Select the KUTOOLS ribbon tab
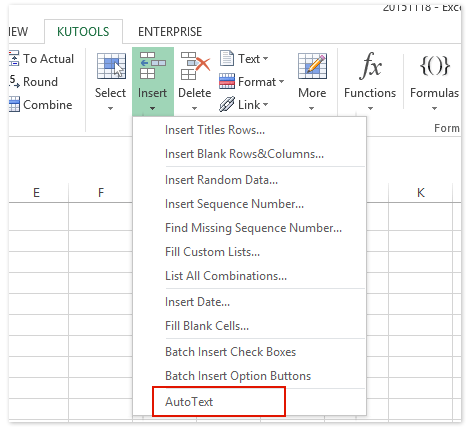The image size is (466, 427). pyautogui.click(x=83, y=32)
